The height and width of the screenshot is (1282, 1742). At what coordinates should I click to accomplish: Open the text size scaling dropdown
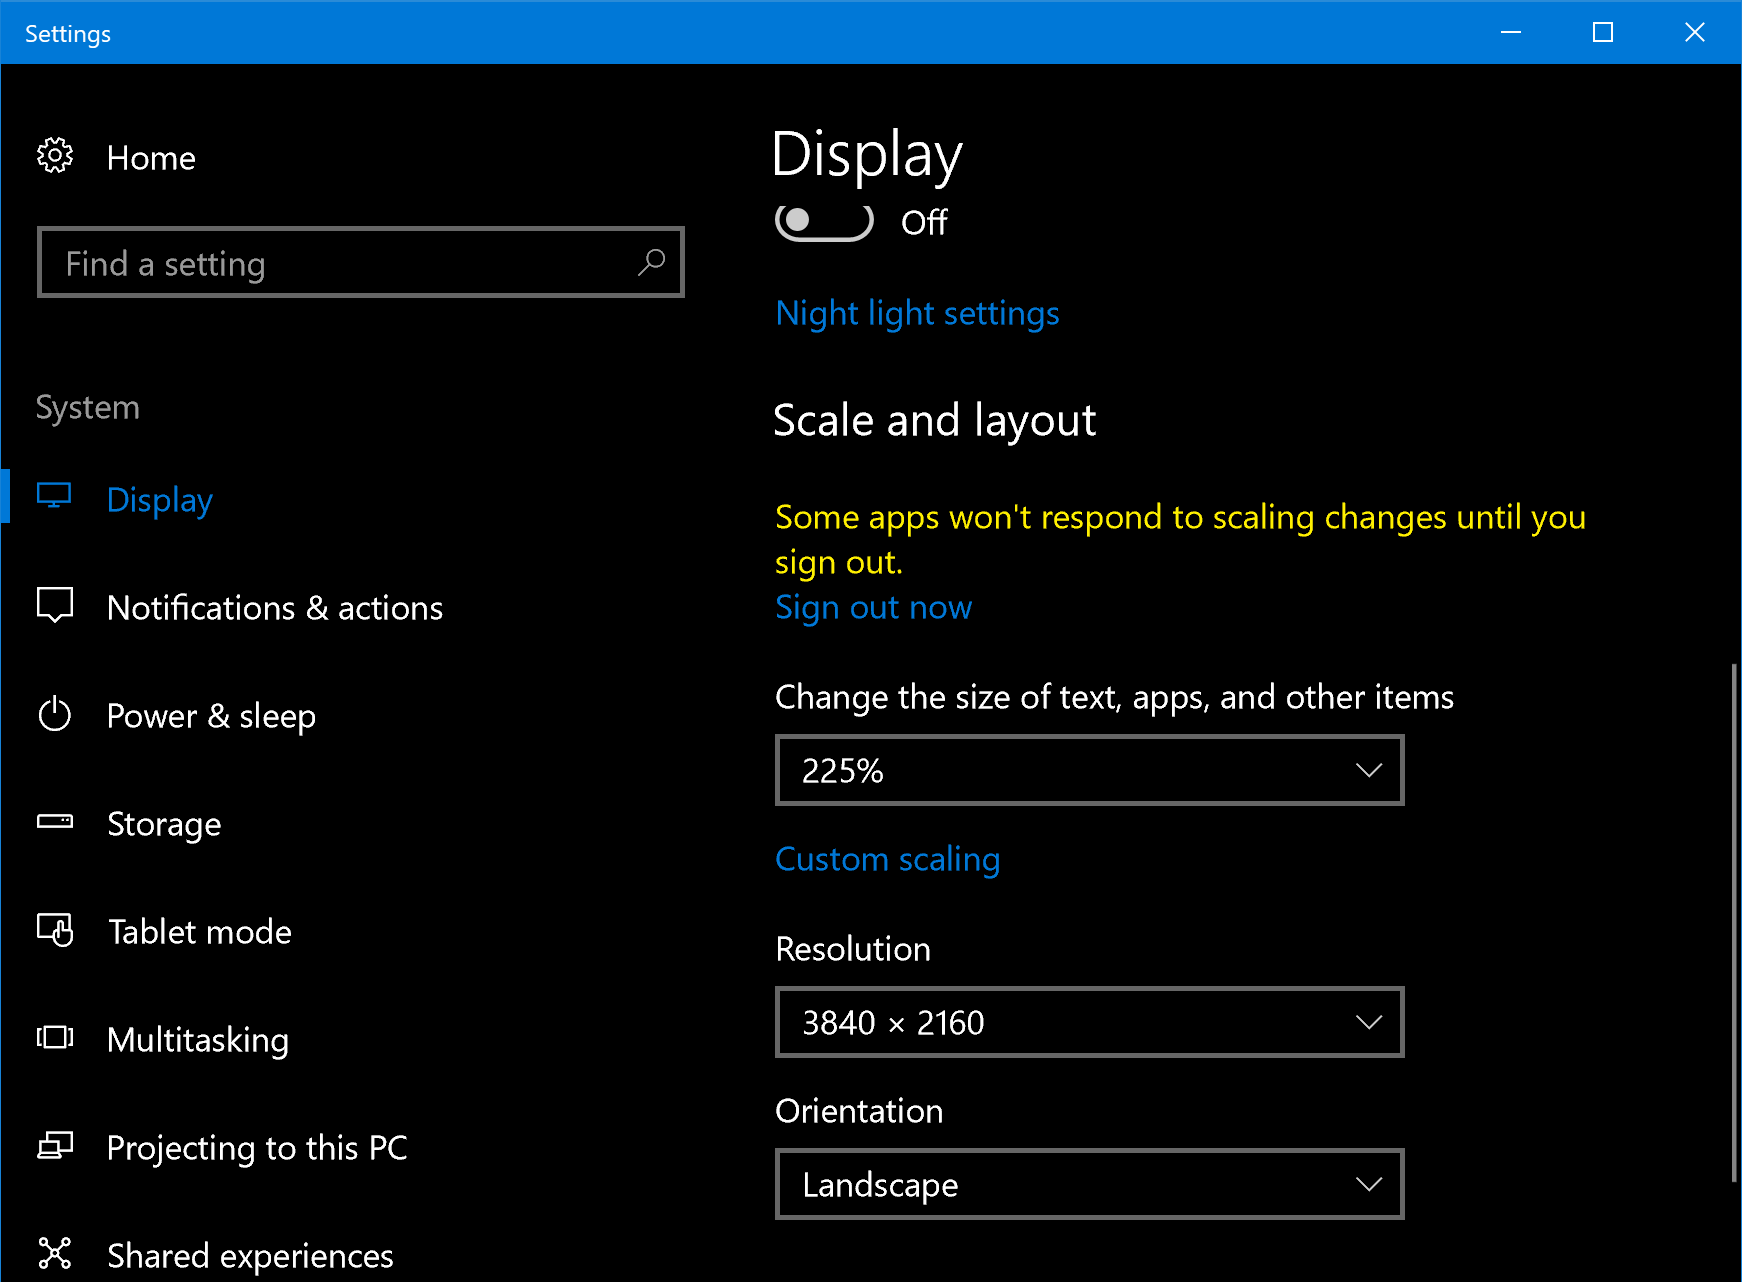pos(1089,770)
